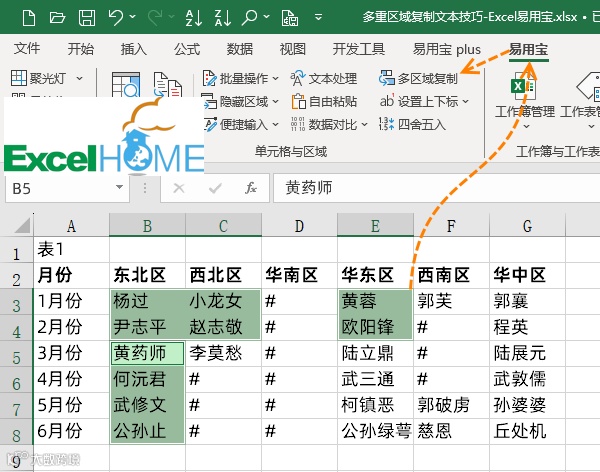Click the 工作簿管理 Excel icon
The height and width of the screenshot is (472, 600).
click(x=523, y=86)
